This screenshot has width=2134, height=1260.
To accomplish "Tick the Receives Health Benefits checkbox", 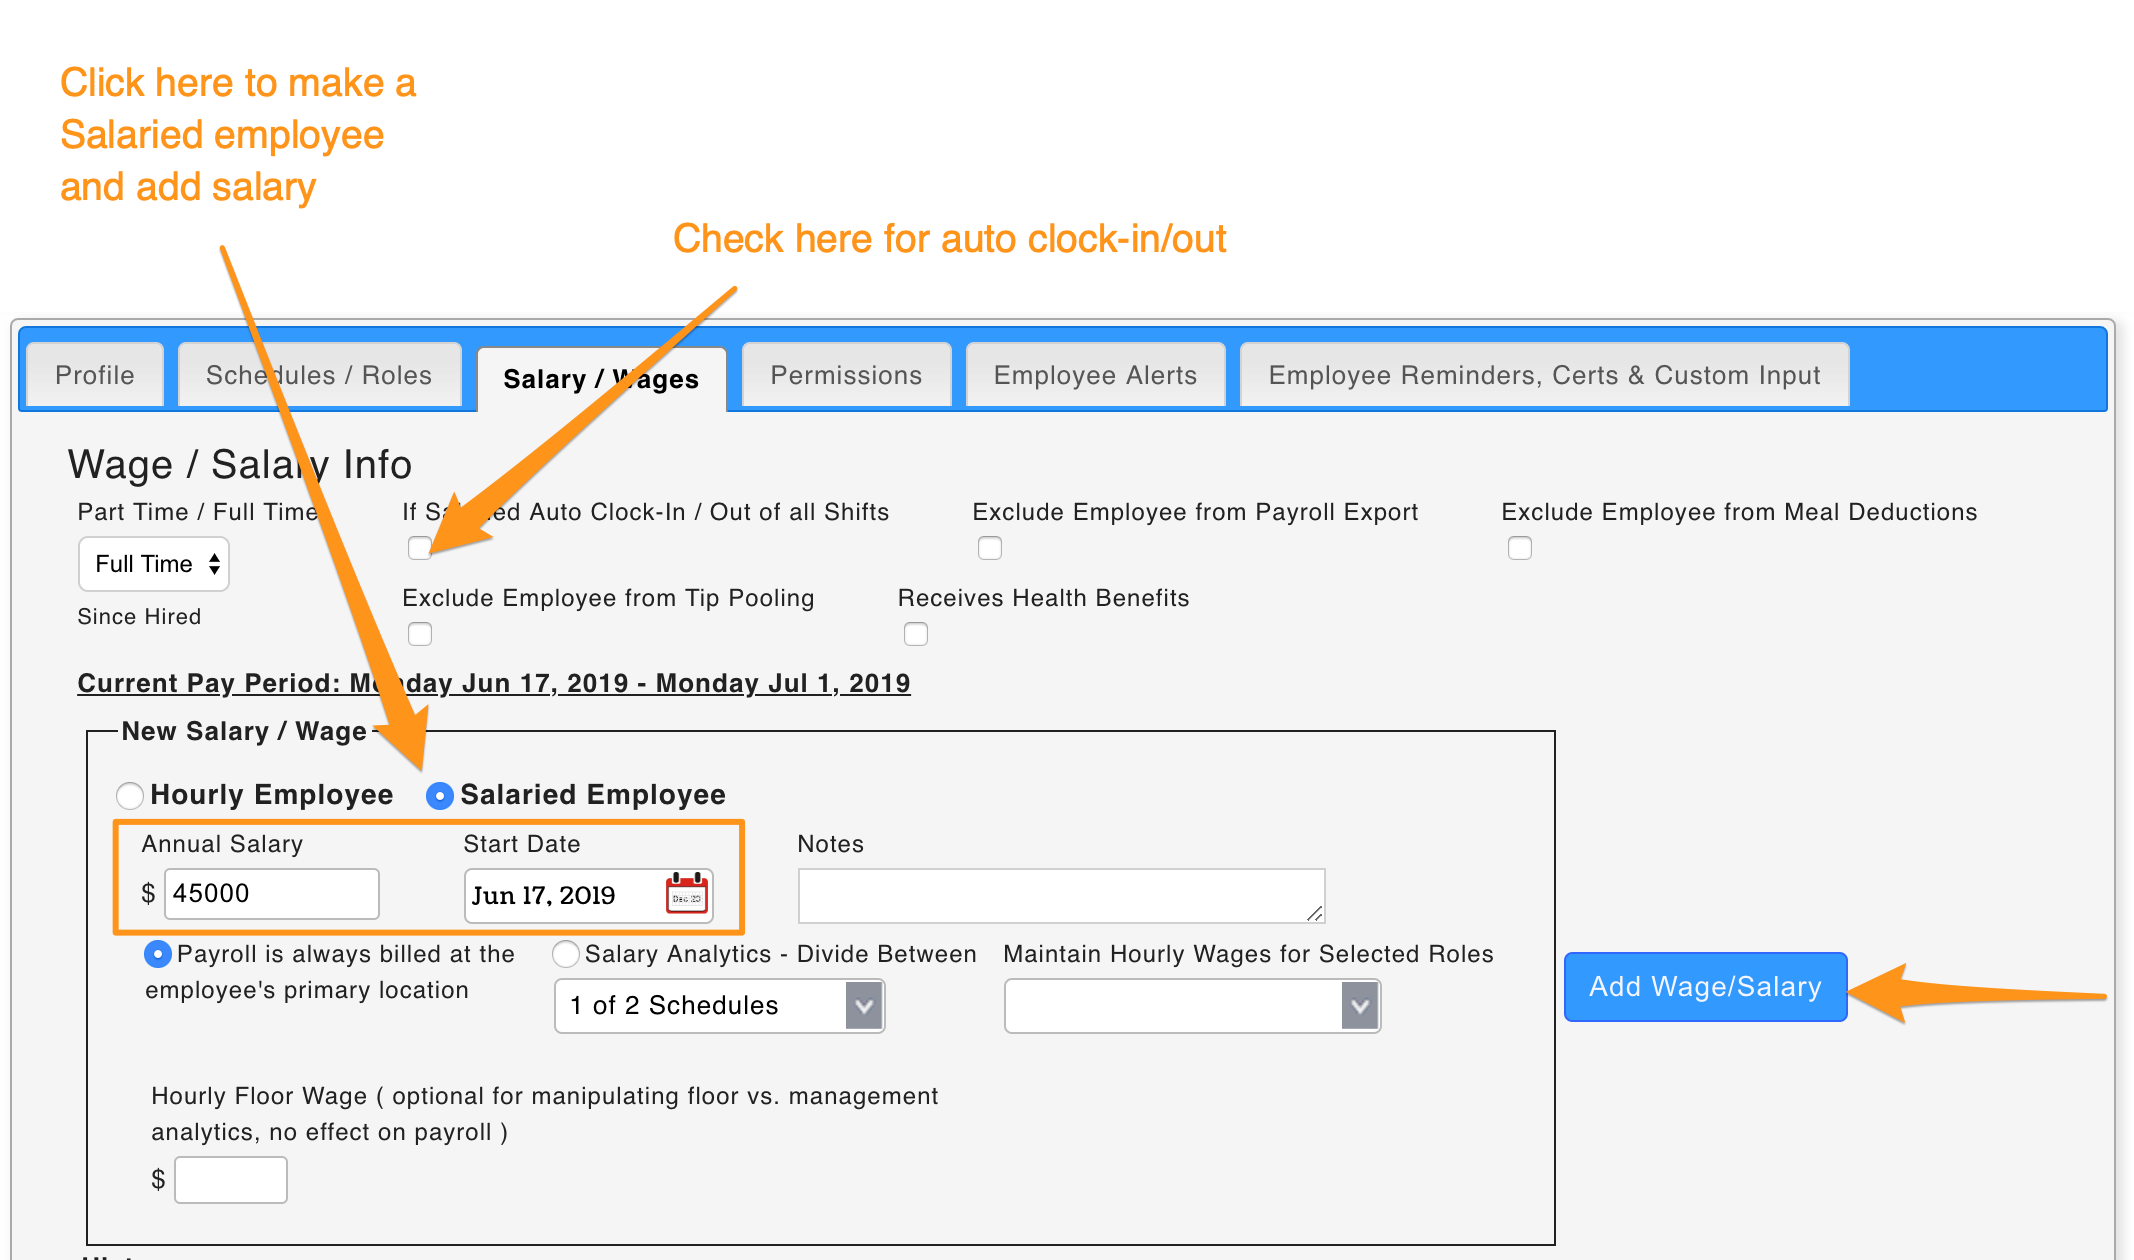I will (x=916, y=634).
